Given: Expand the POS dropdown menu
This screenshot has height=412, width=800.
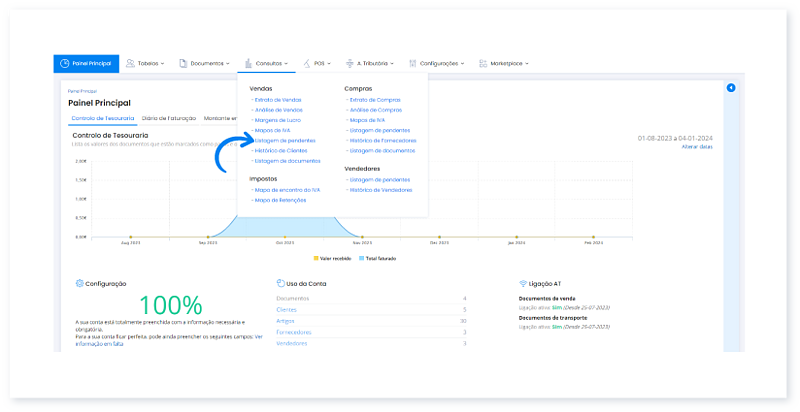Looking at the screenshot, I should pos(322,63).
